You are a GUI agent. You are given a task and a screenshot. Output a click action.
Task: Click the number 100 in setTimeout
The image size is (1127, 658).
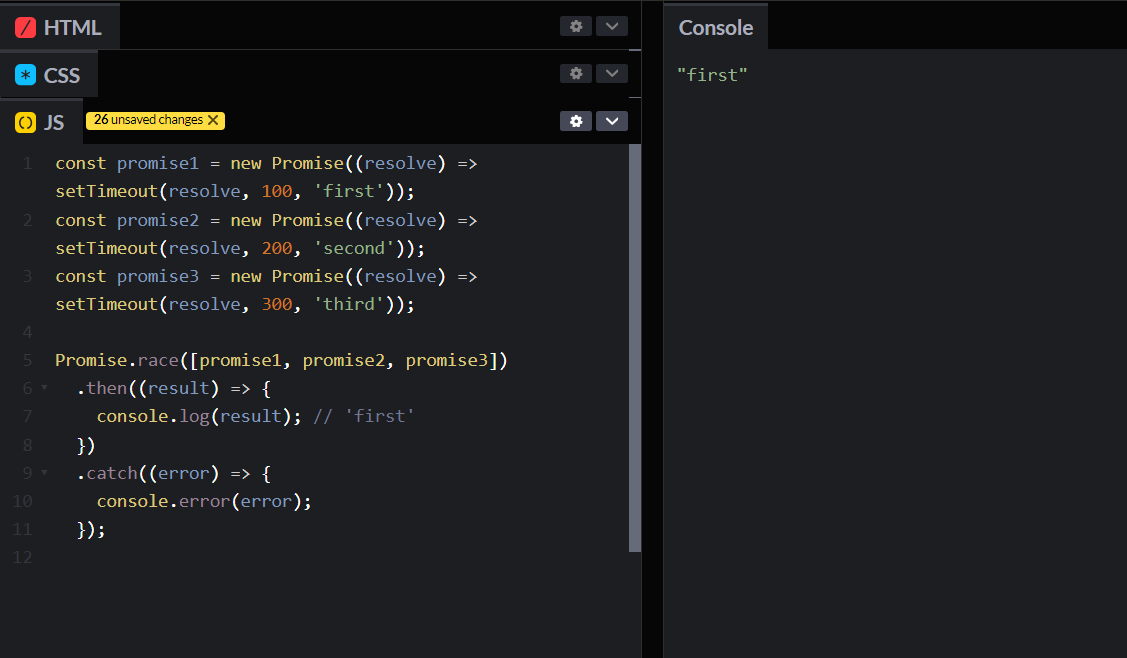[277, 191]
